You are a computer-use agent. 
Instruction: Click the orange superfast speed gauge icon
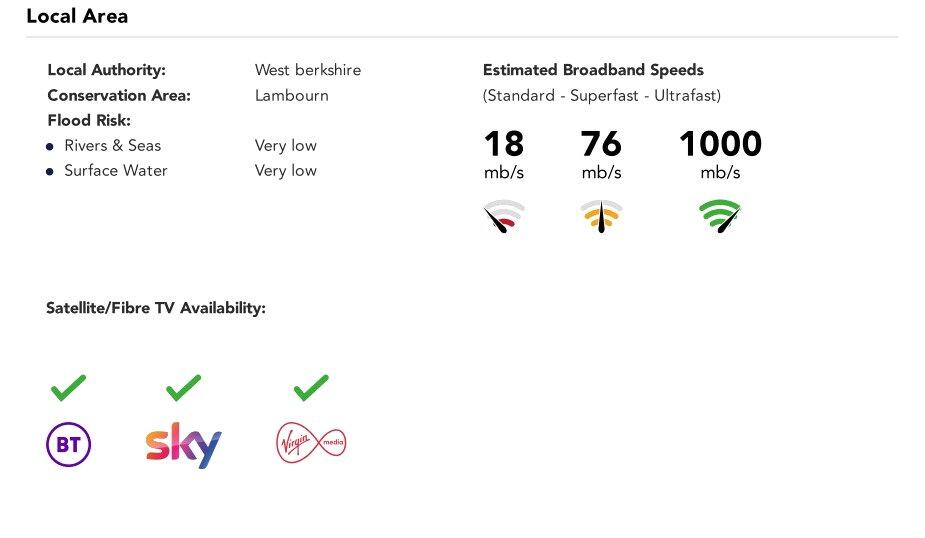pyautogui.click(x=601, y=216)
